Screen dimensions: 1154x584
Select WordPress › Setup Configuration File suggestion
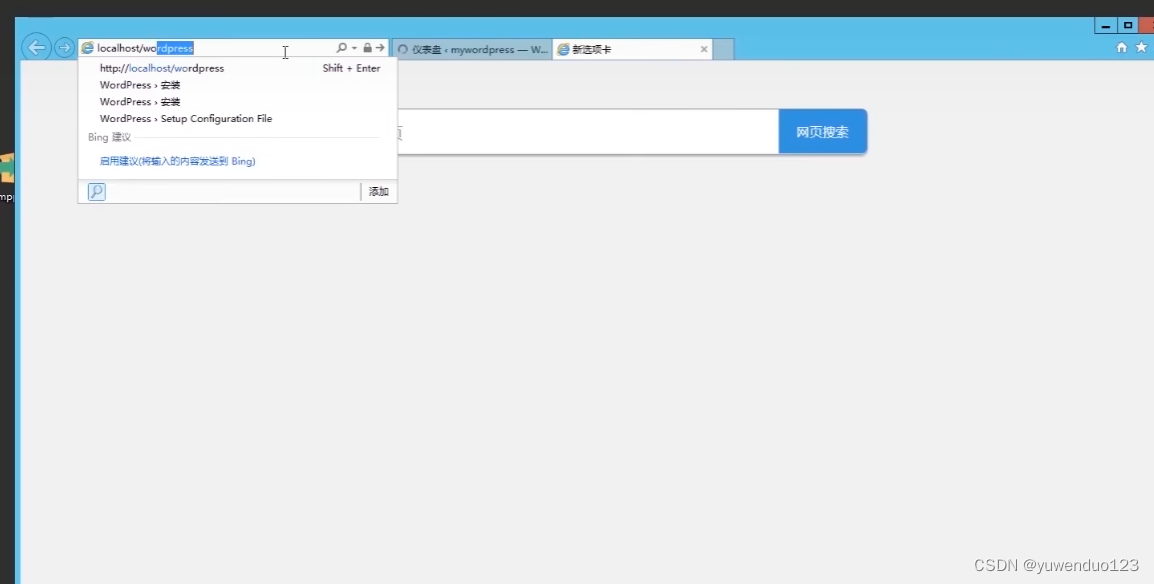[238, 118]
